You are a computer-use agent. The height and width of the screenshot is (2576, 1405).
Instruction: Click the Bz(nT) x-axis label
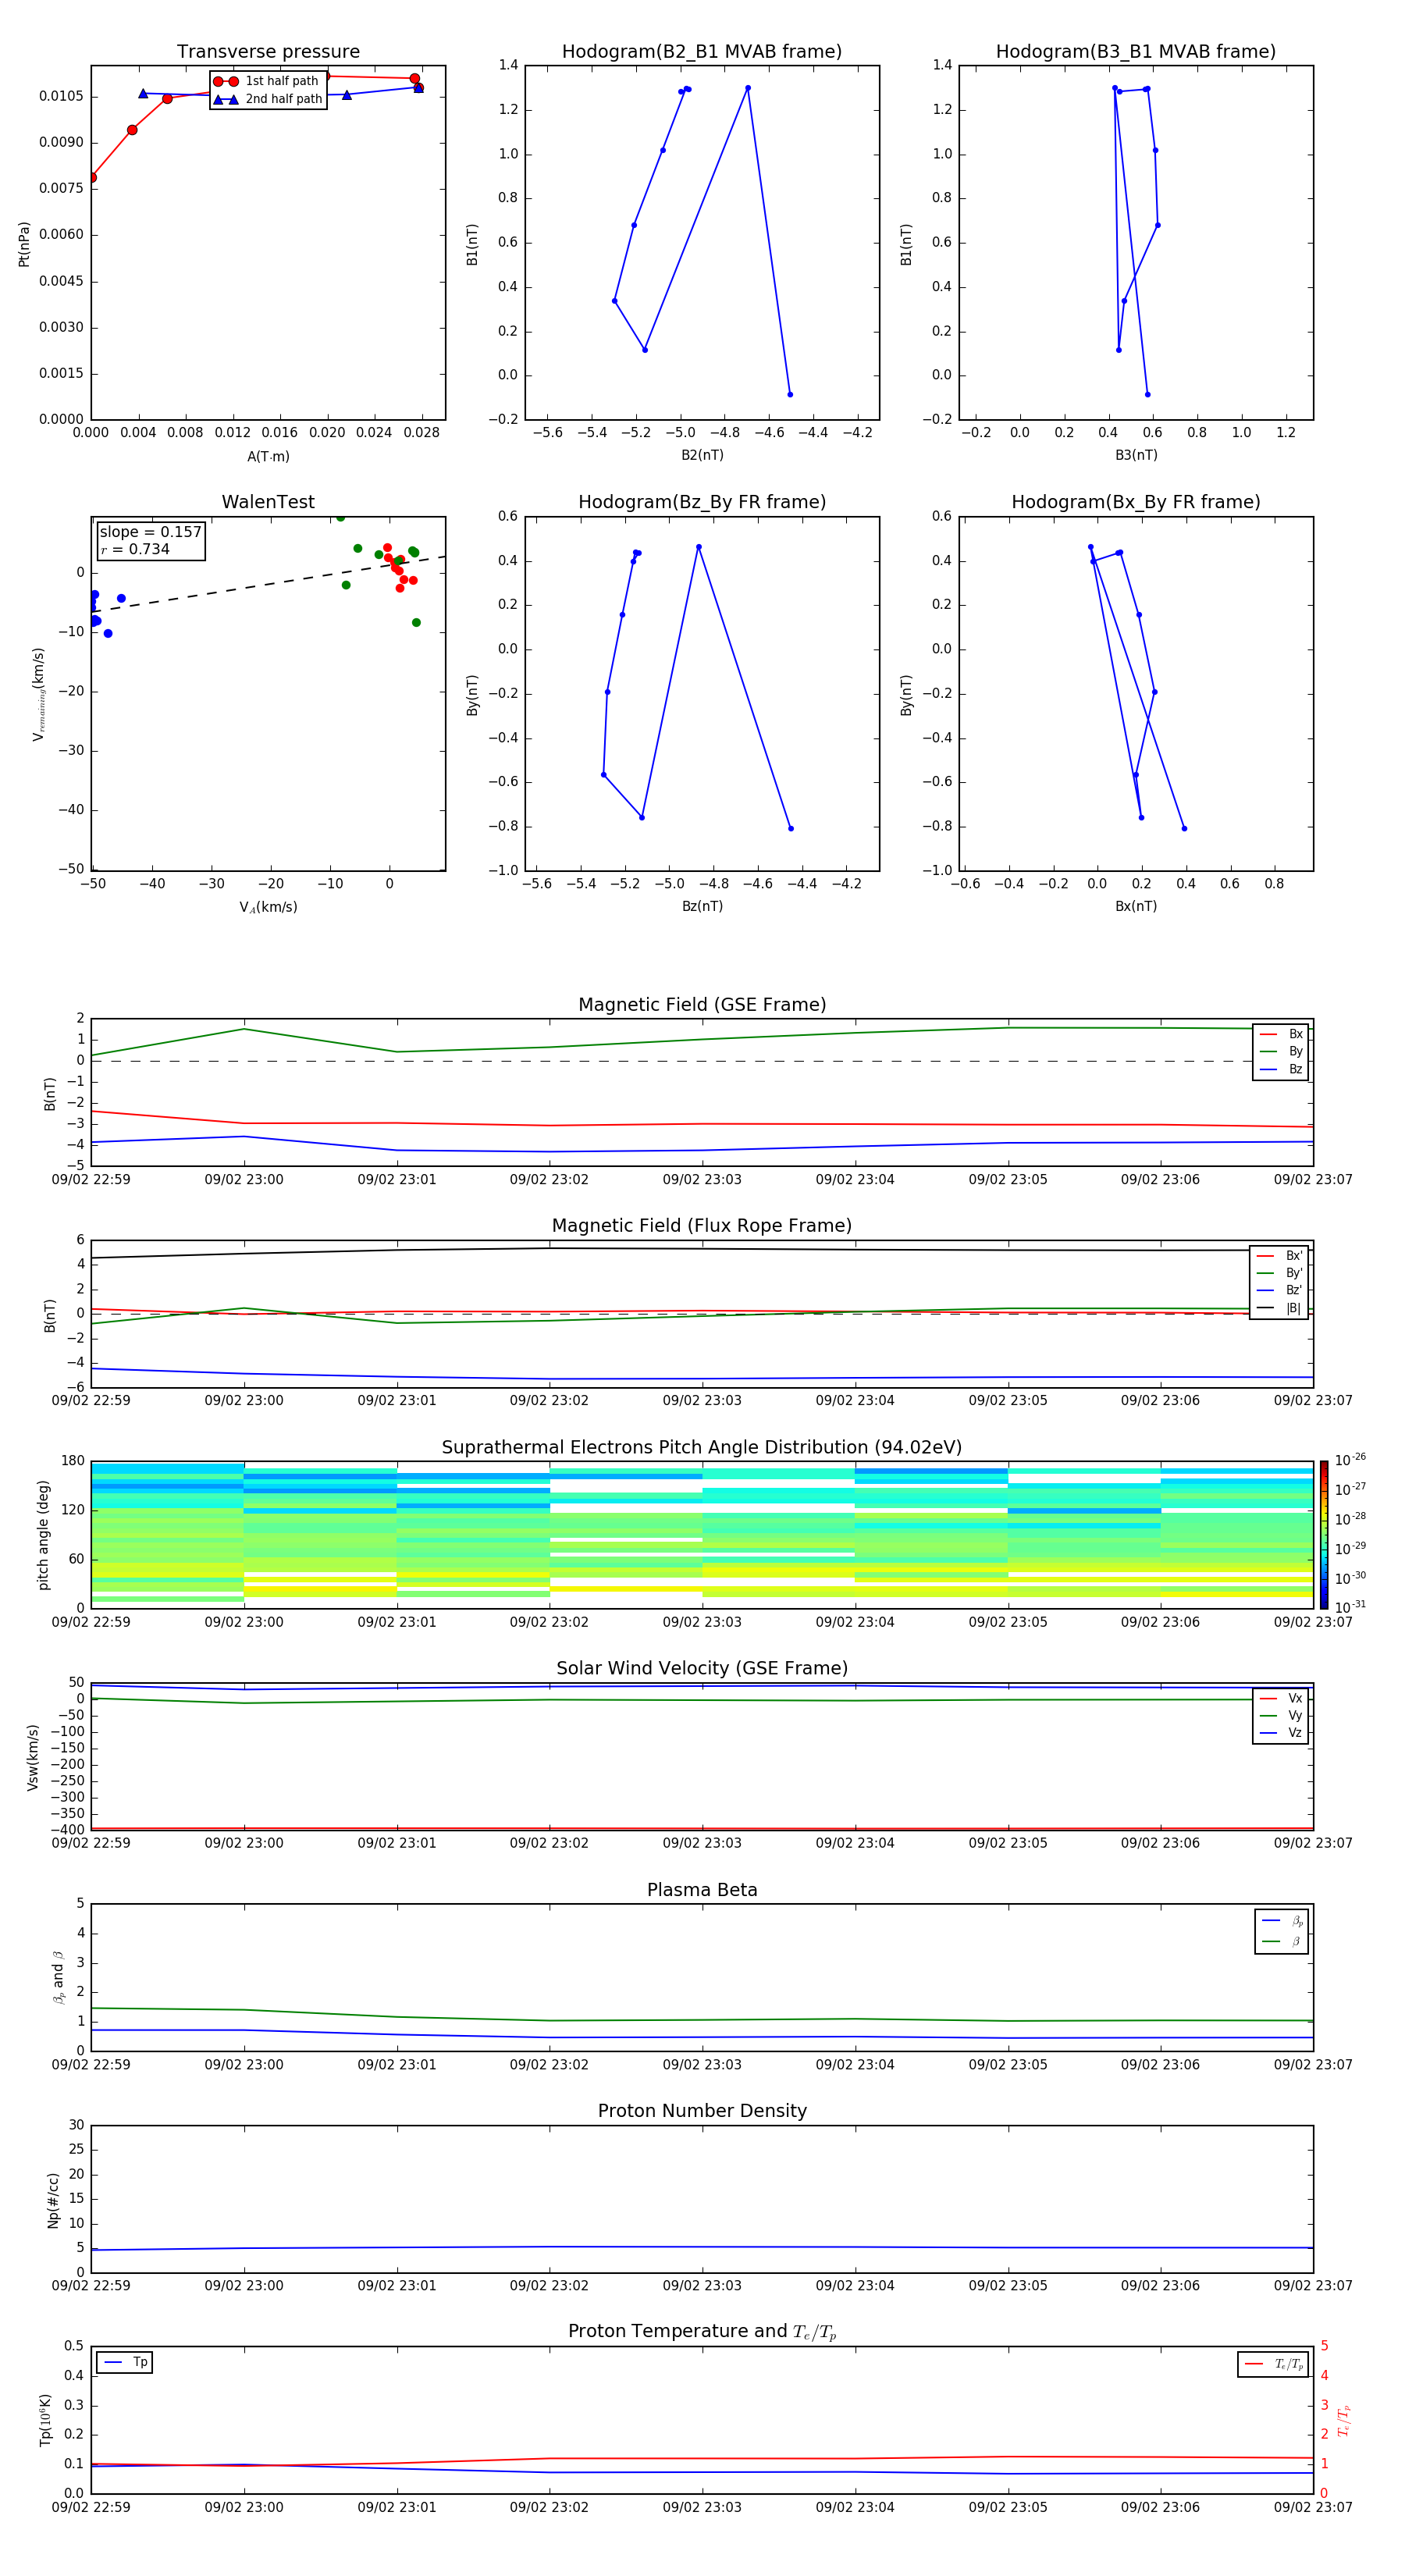click(x=702, y=906)
